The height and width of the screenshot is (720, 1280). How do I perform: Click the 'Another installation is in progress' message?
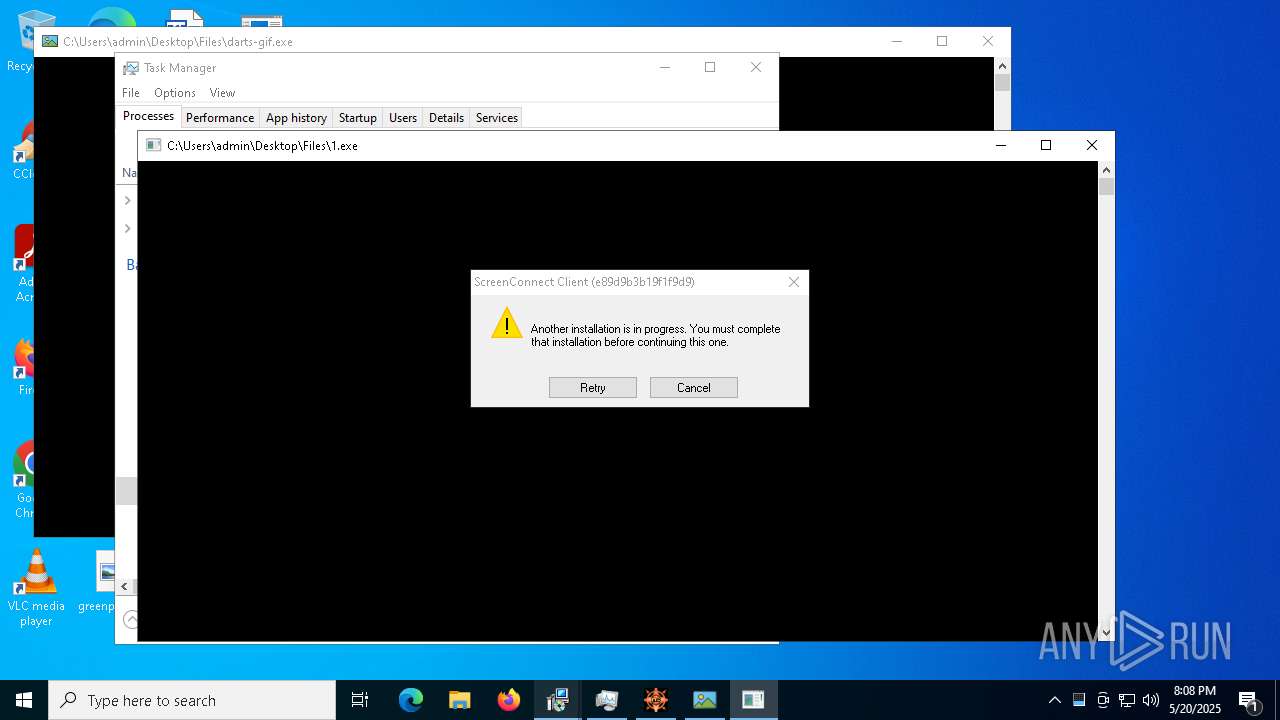click(x=656, y=335)
